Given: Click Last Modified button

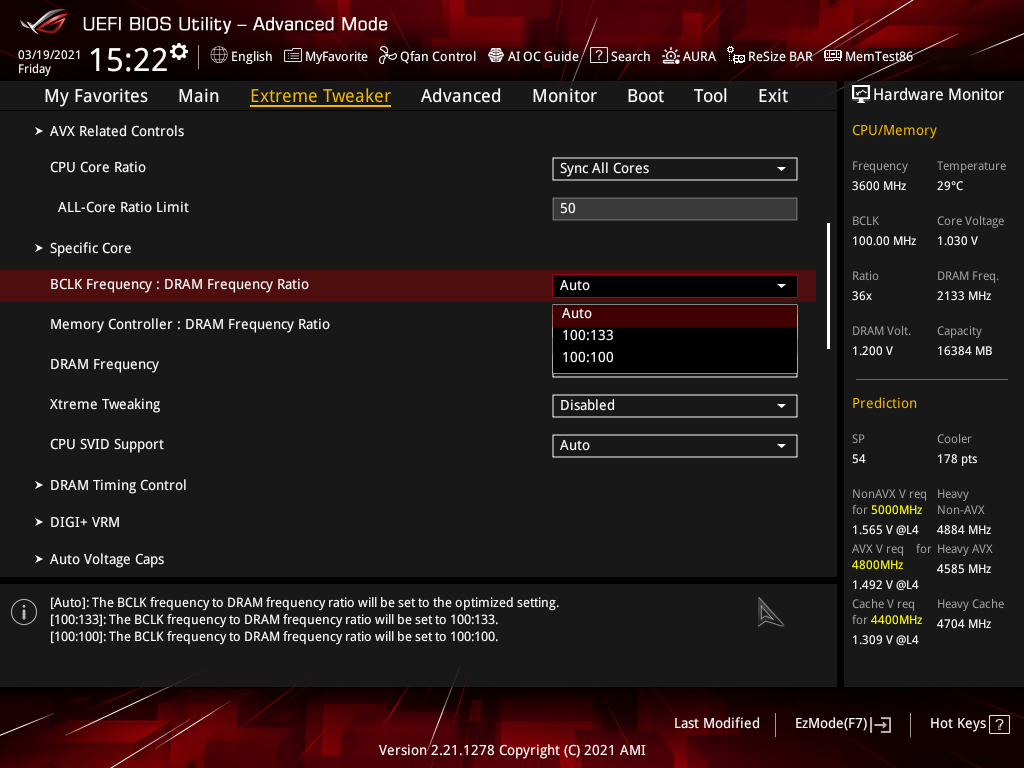Looking at the screenshot, I should coord(716,724).
